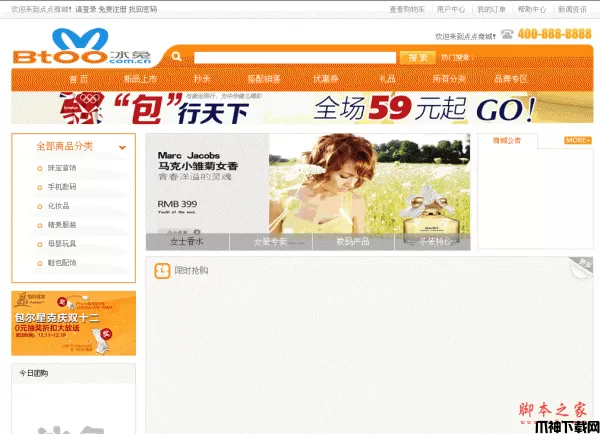Click the bullet icon beside 珠宝首饰
600x434 pixels.
[x=39, y=168]
